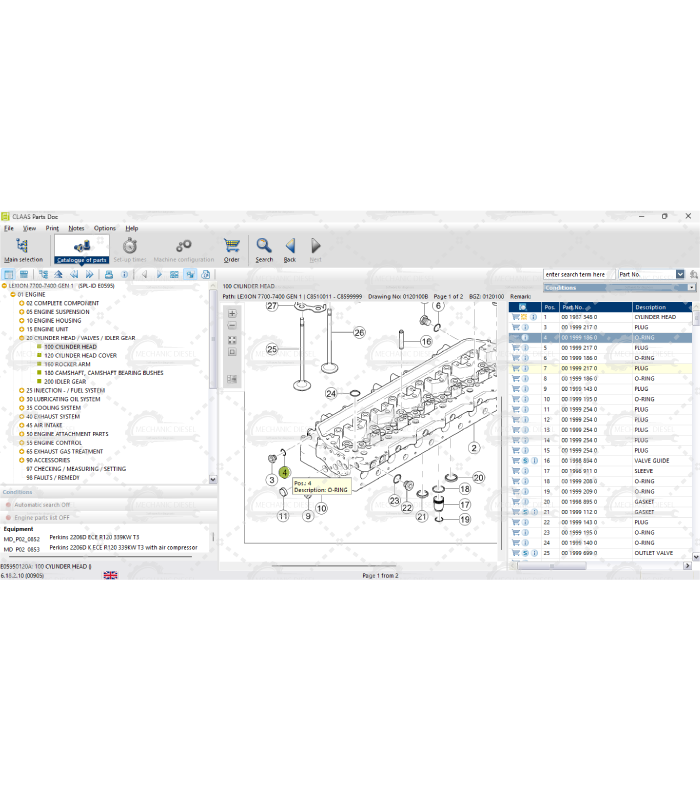Image resolution: width=700 pixels, height=800 pixels.
Task: Open Main selection from the toolbar
Action: coord(23,249)
